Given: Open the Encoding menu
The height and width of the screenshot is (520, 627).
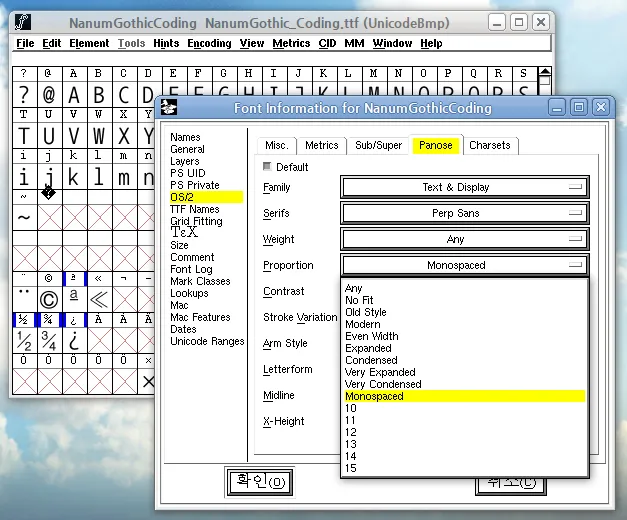Looking at the screenshot, I should 210,43.
